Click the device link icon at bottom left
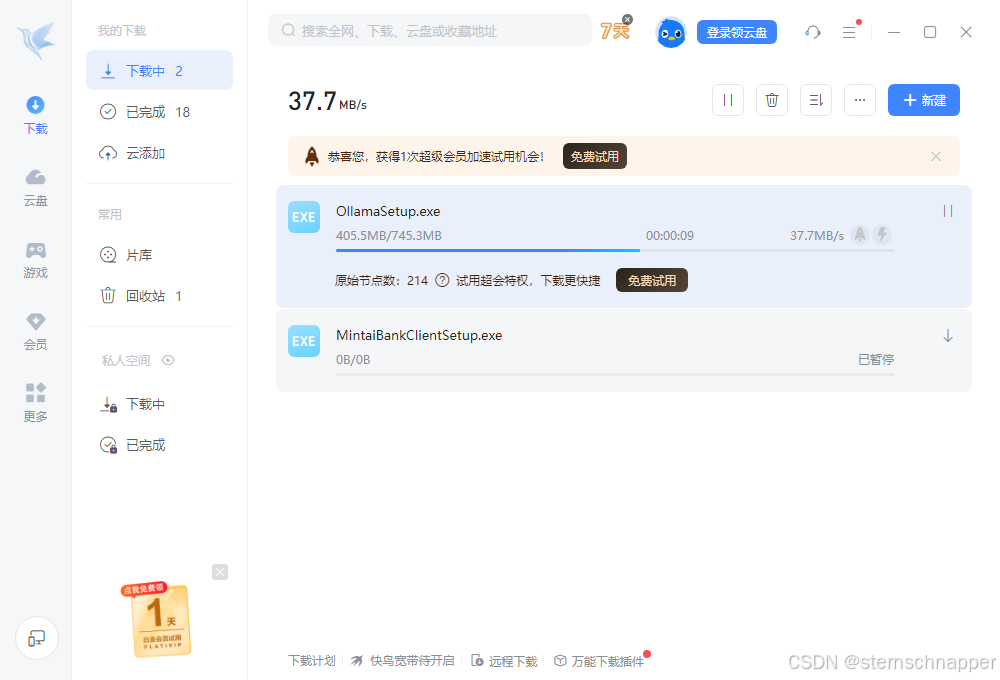 coord(37,638)
